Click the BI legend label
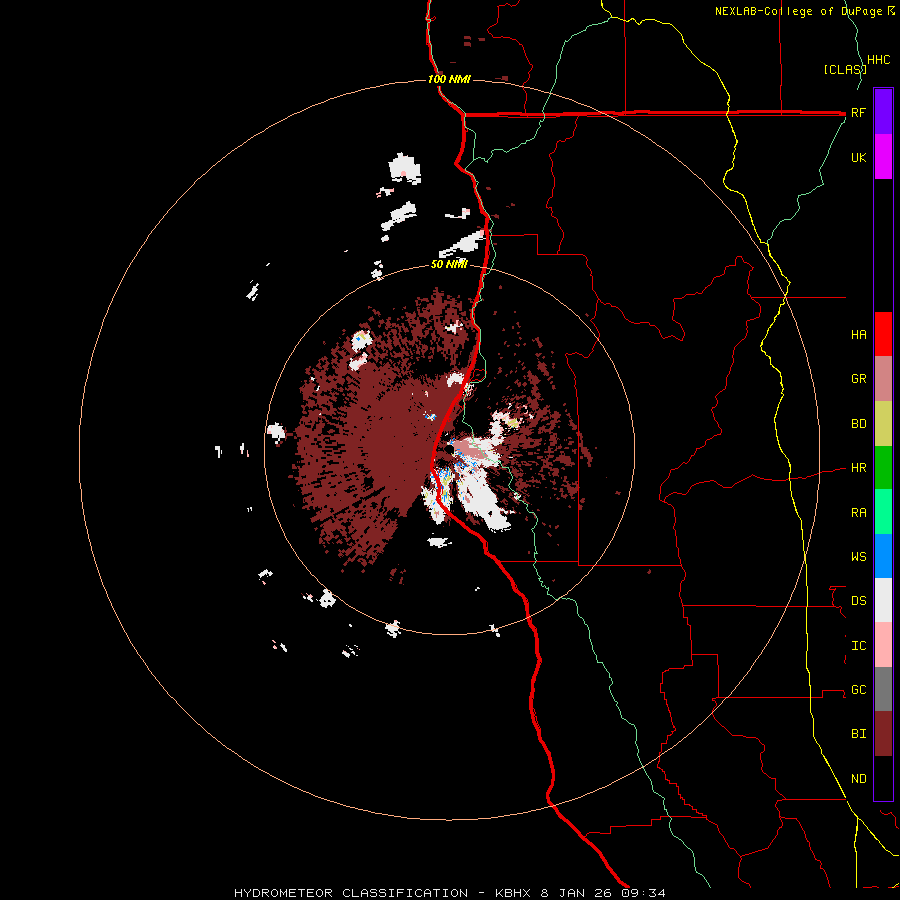 point(858,734)
